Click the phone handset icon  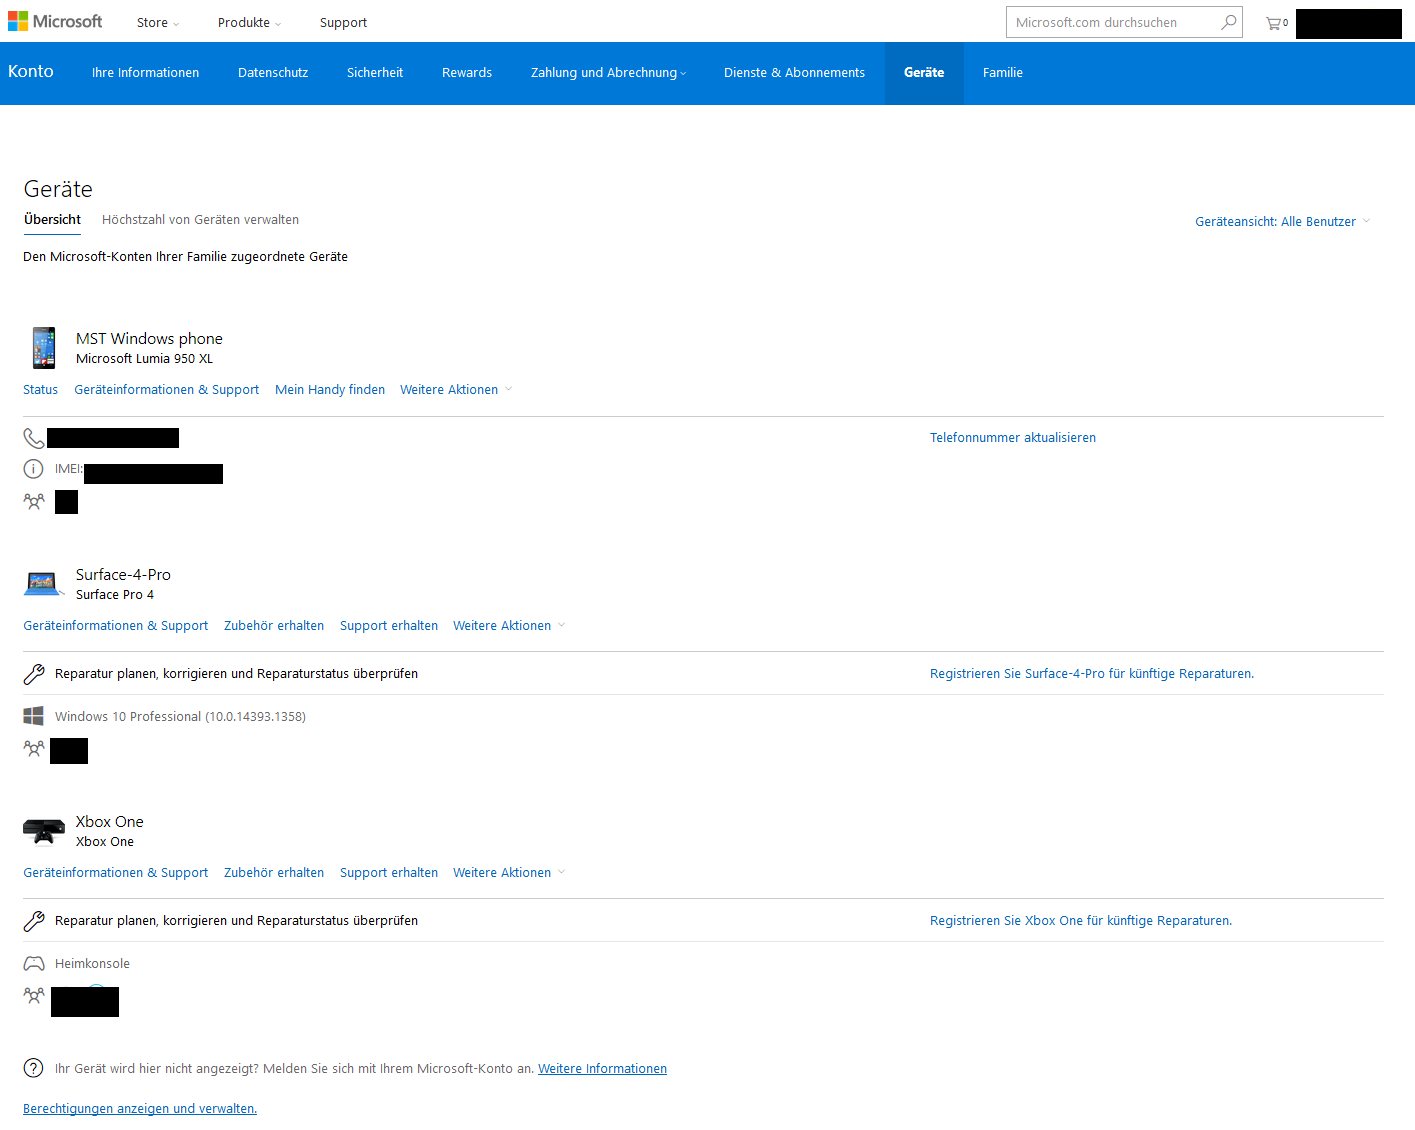tap(34, 438)
